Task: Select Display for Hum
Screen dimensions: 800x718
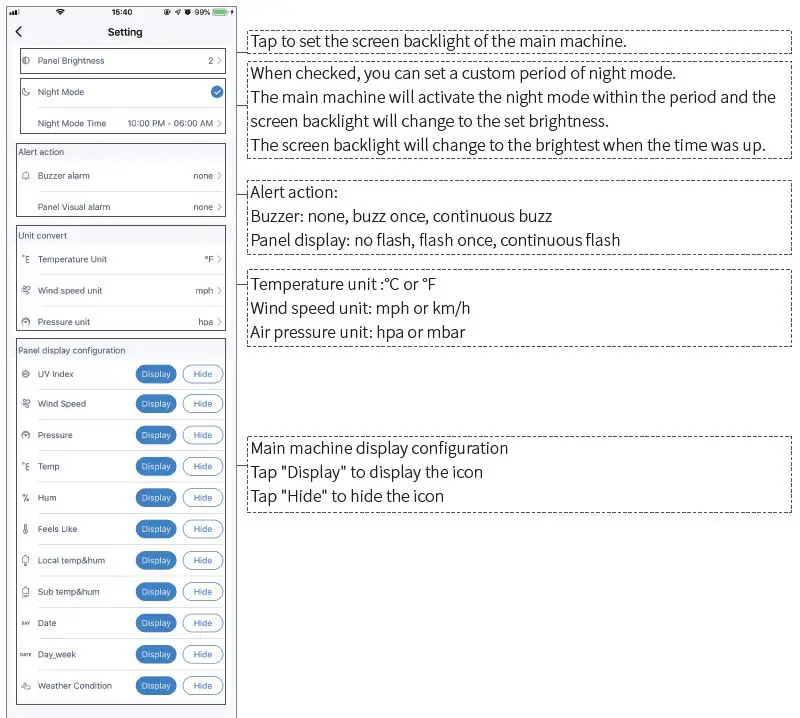Action: tap(156, 498)
